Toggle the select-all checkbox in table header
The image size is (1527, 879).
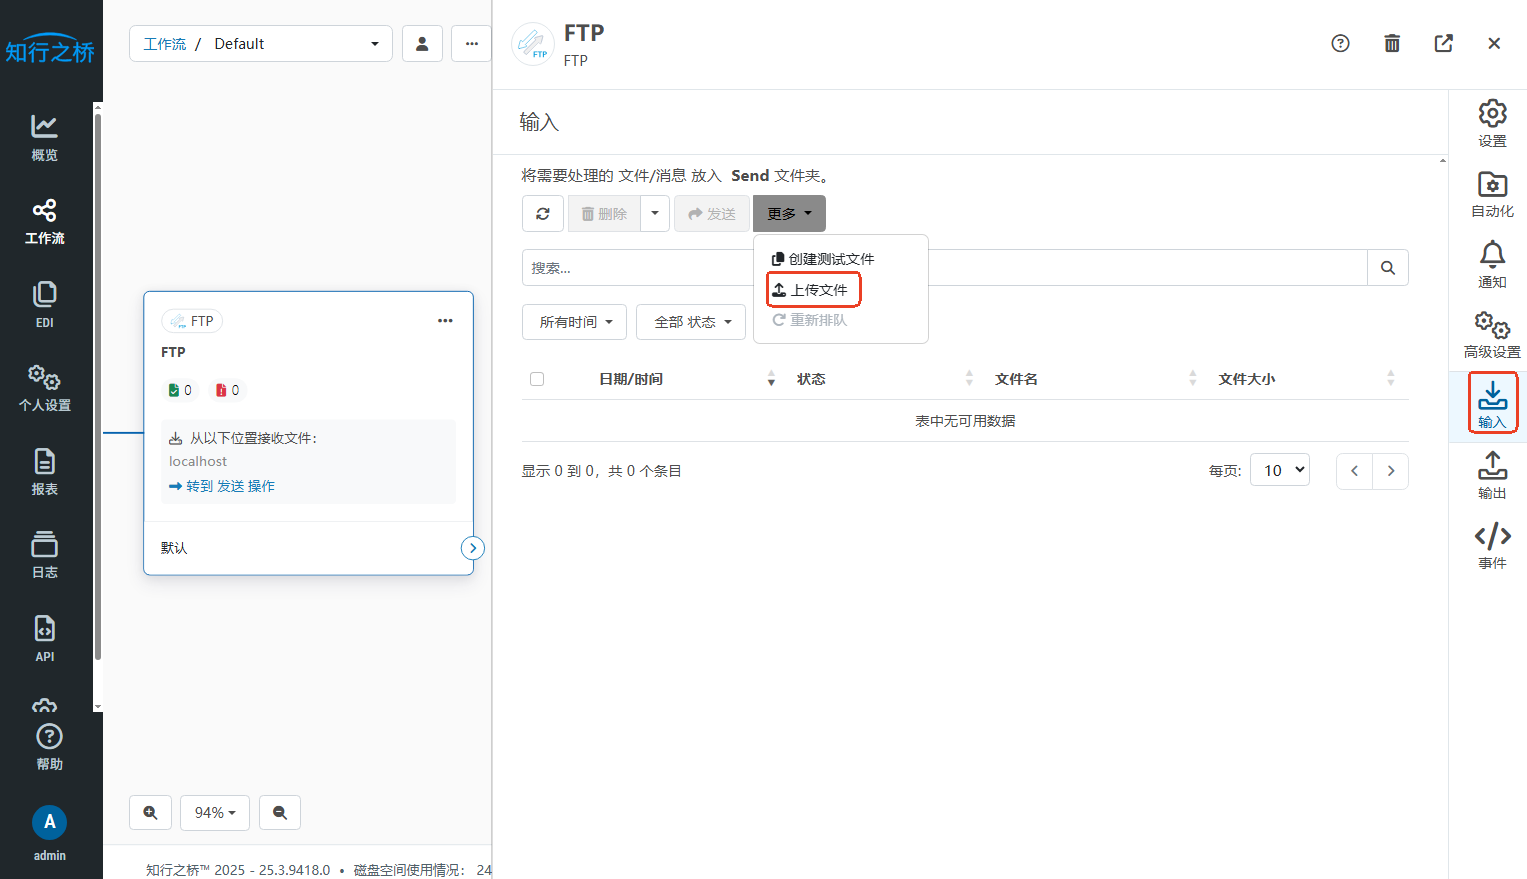point(537,379)
